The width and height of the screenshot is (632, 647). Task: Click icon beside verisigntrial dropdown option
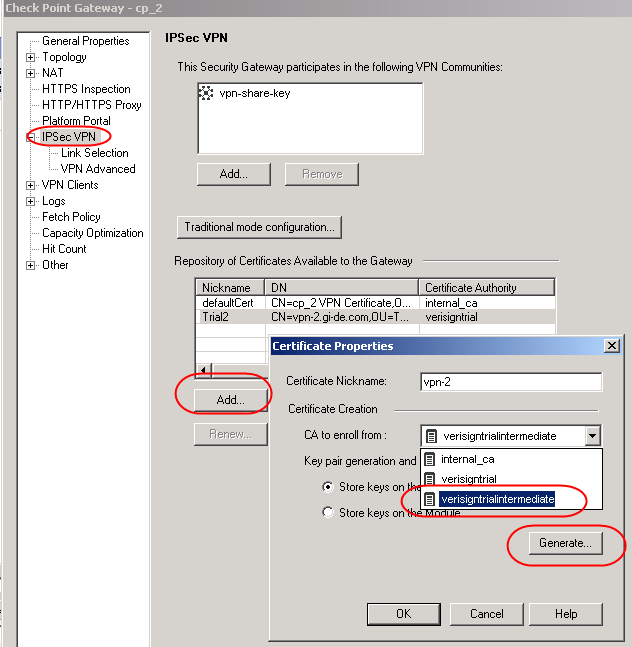(x=430, y=479)
